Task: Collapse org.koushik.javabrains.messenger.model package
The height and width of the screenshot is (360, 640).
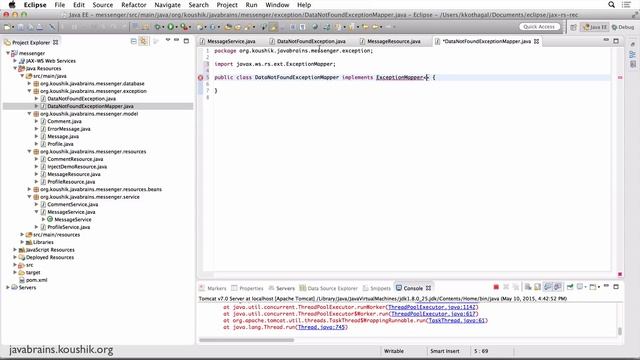Action: click(x=29, y=114)
